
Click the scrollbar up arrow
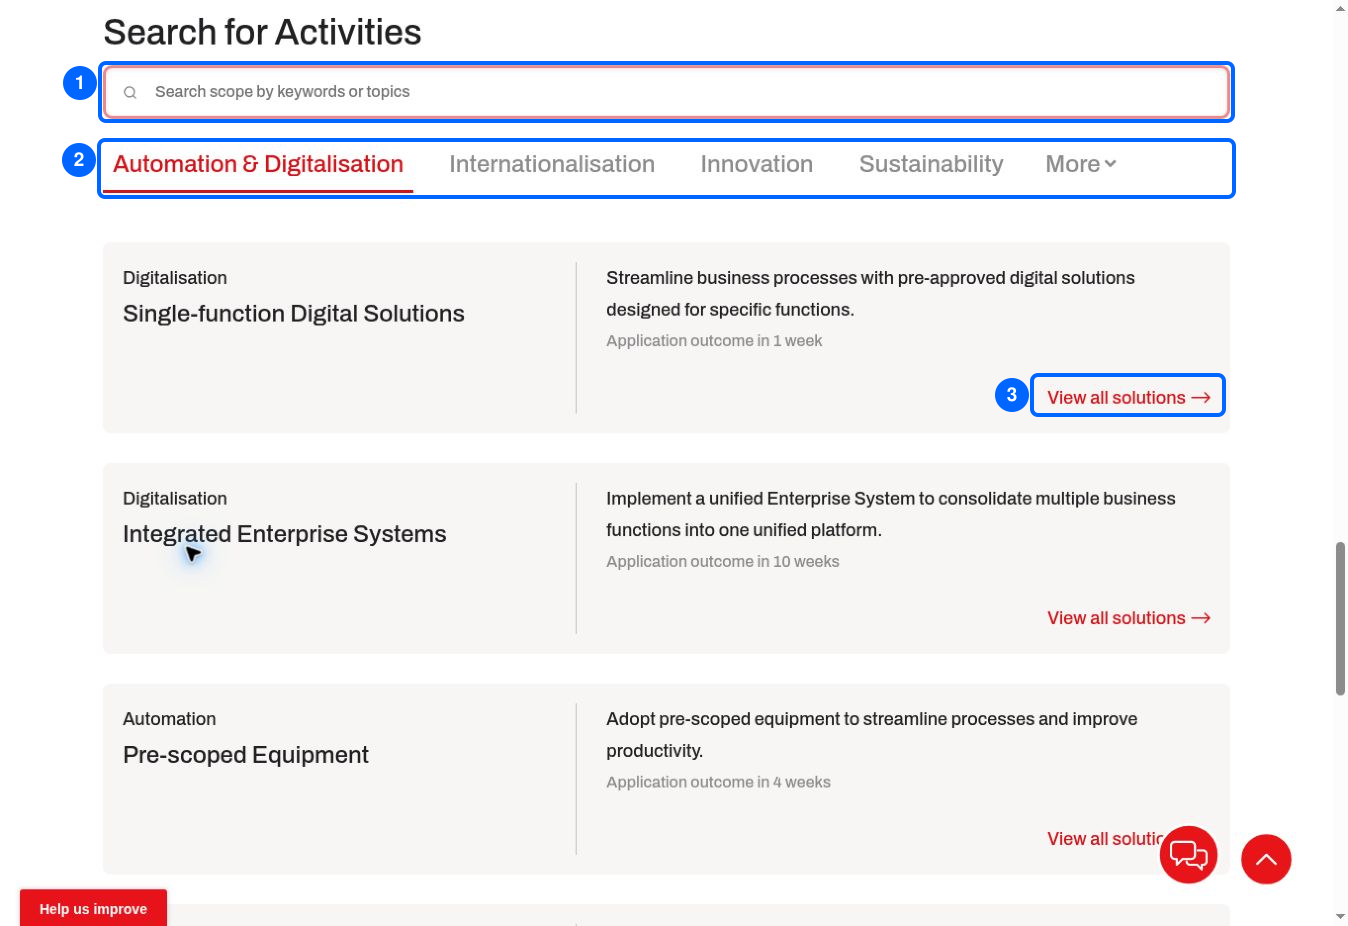point(1340,8)
